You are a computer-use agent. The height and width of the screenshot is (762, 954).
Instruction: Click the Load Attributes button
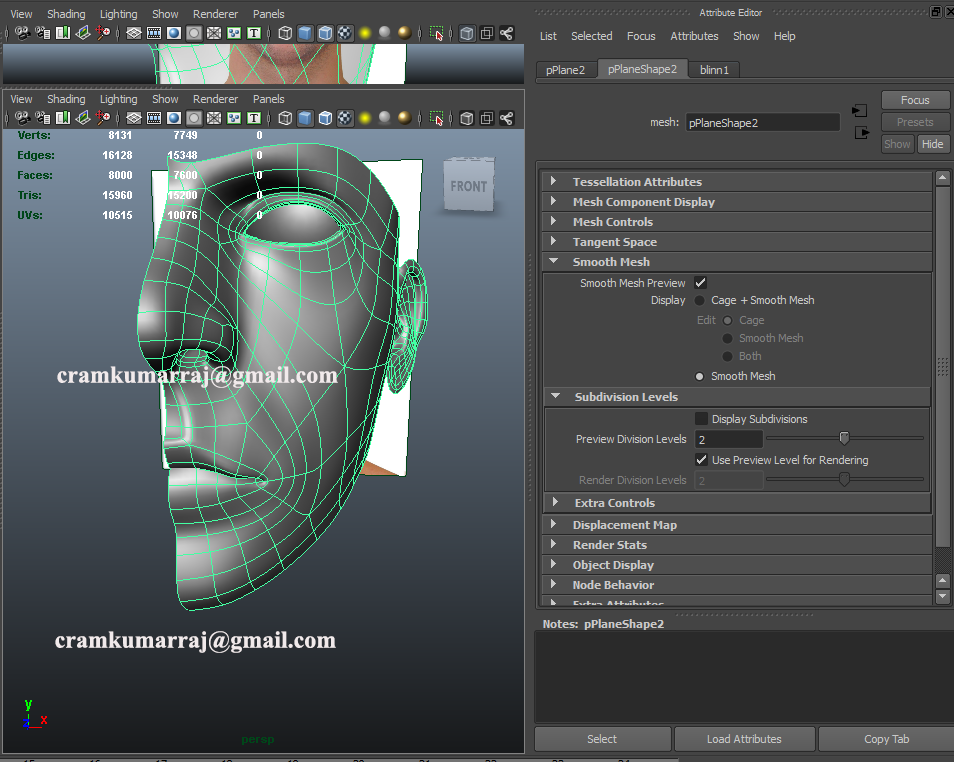tap(744, 738)
